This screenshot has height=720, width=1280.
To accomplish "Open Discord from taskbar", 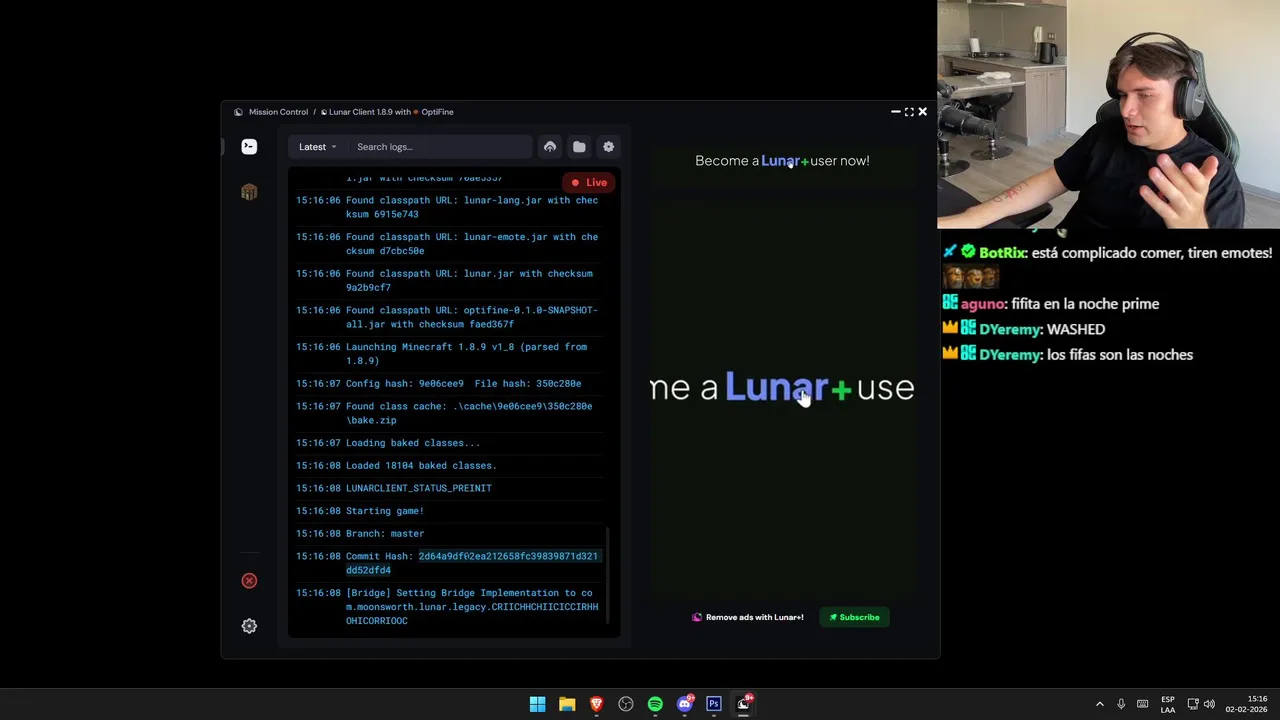I will [x=685, y=704].
